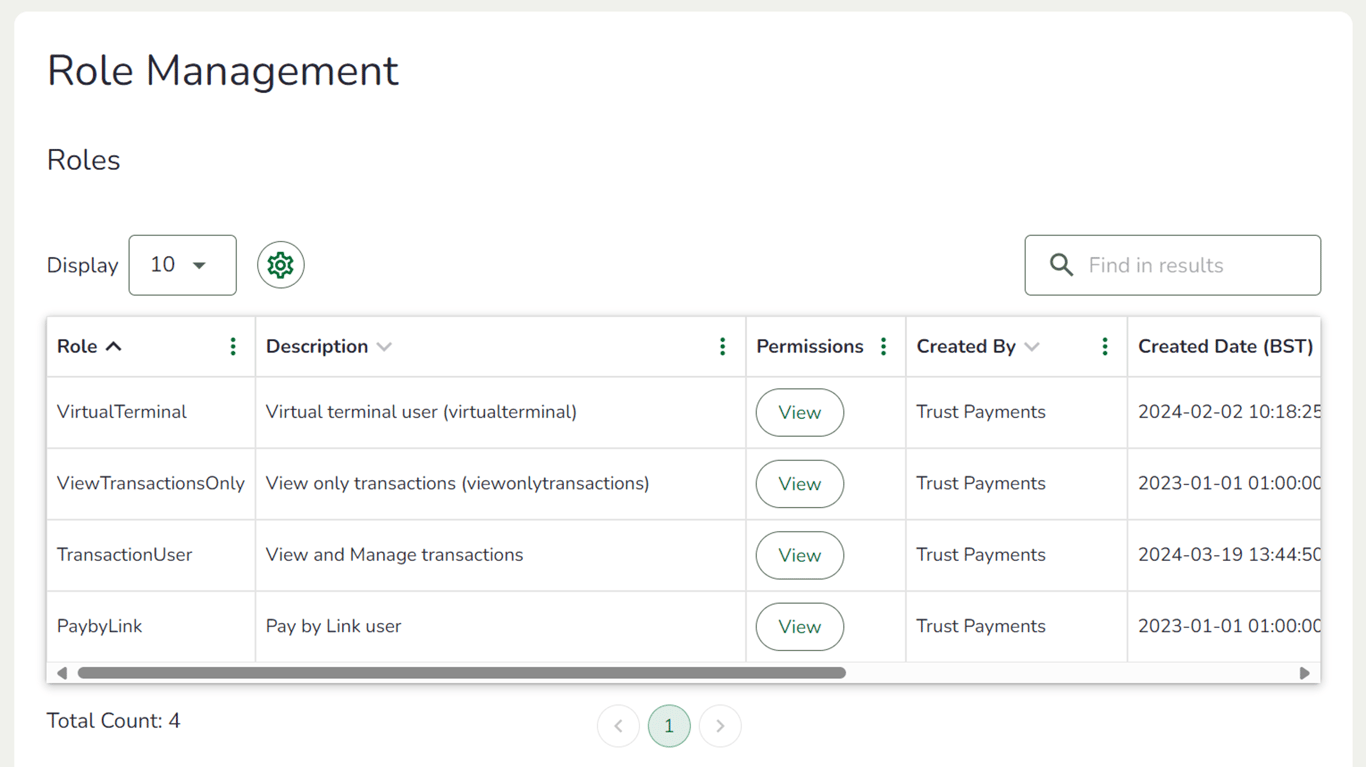Toggle Description column sort chevron
This screenshot has width=1366, height=767.
point(384,347)
